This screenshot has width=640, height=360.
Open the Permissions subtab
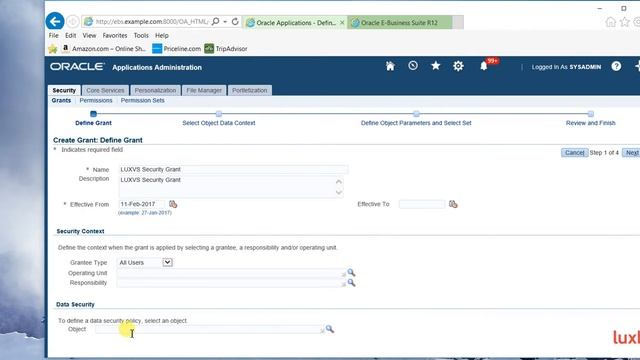(x=96, y=100)
